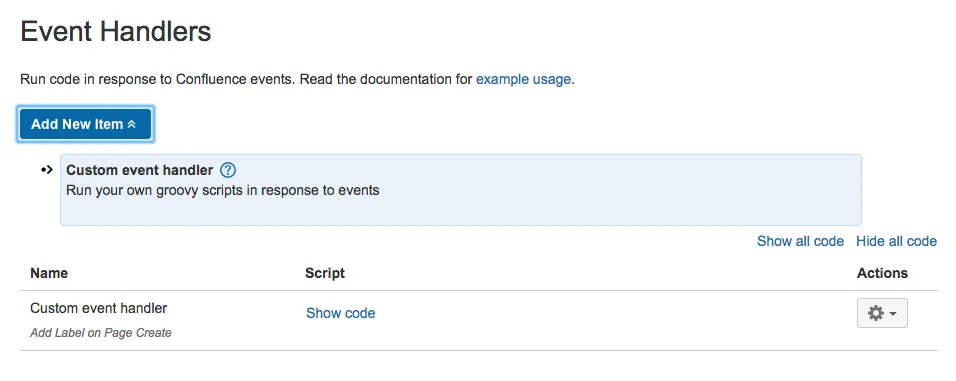This screenshot has width=956, height=381.
Task: Click the help question mark icon
Action: point(227,170)
